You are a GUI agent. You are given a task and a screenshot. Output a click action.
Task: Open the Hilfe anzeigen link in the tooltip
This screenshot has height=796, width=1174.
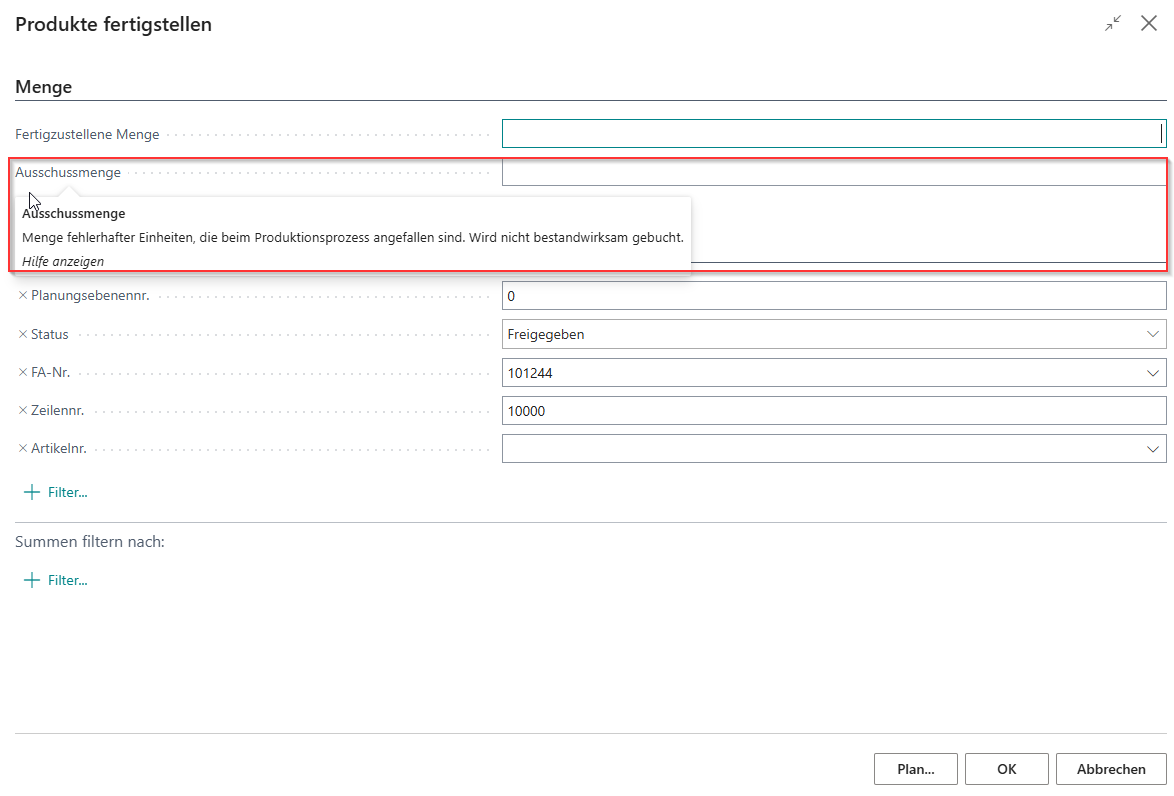point(63,261)
